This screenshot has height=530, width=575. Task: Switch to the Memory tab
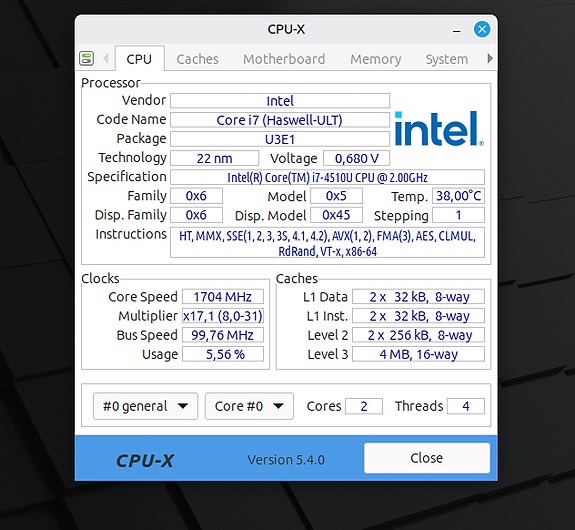pos(376,59)
